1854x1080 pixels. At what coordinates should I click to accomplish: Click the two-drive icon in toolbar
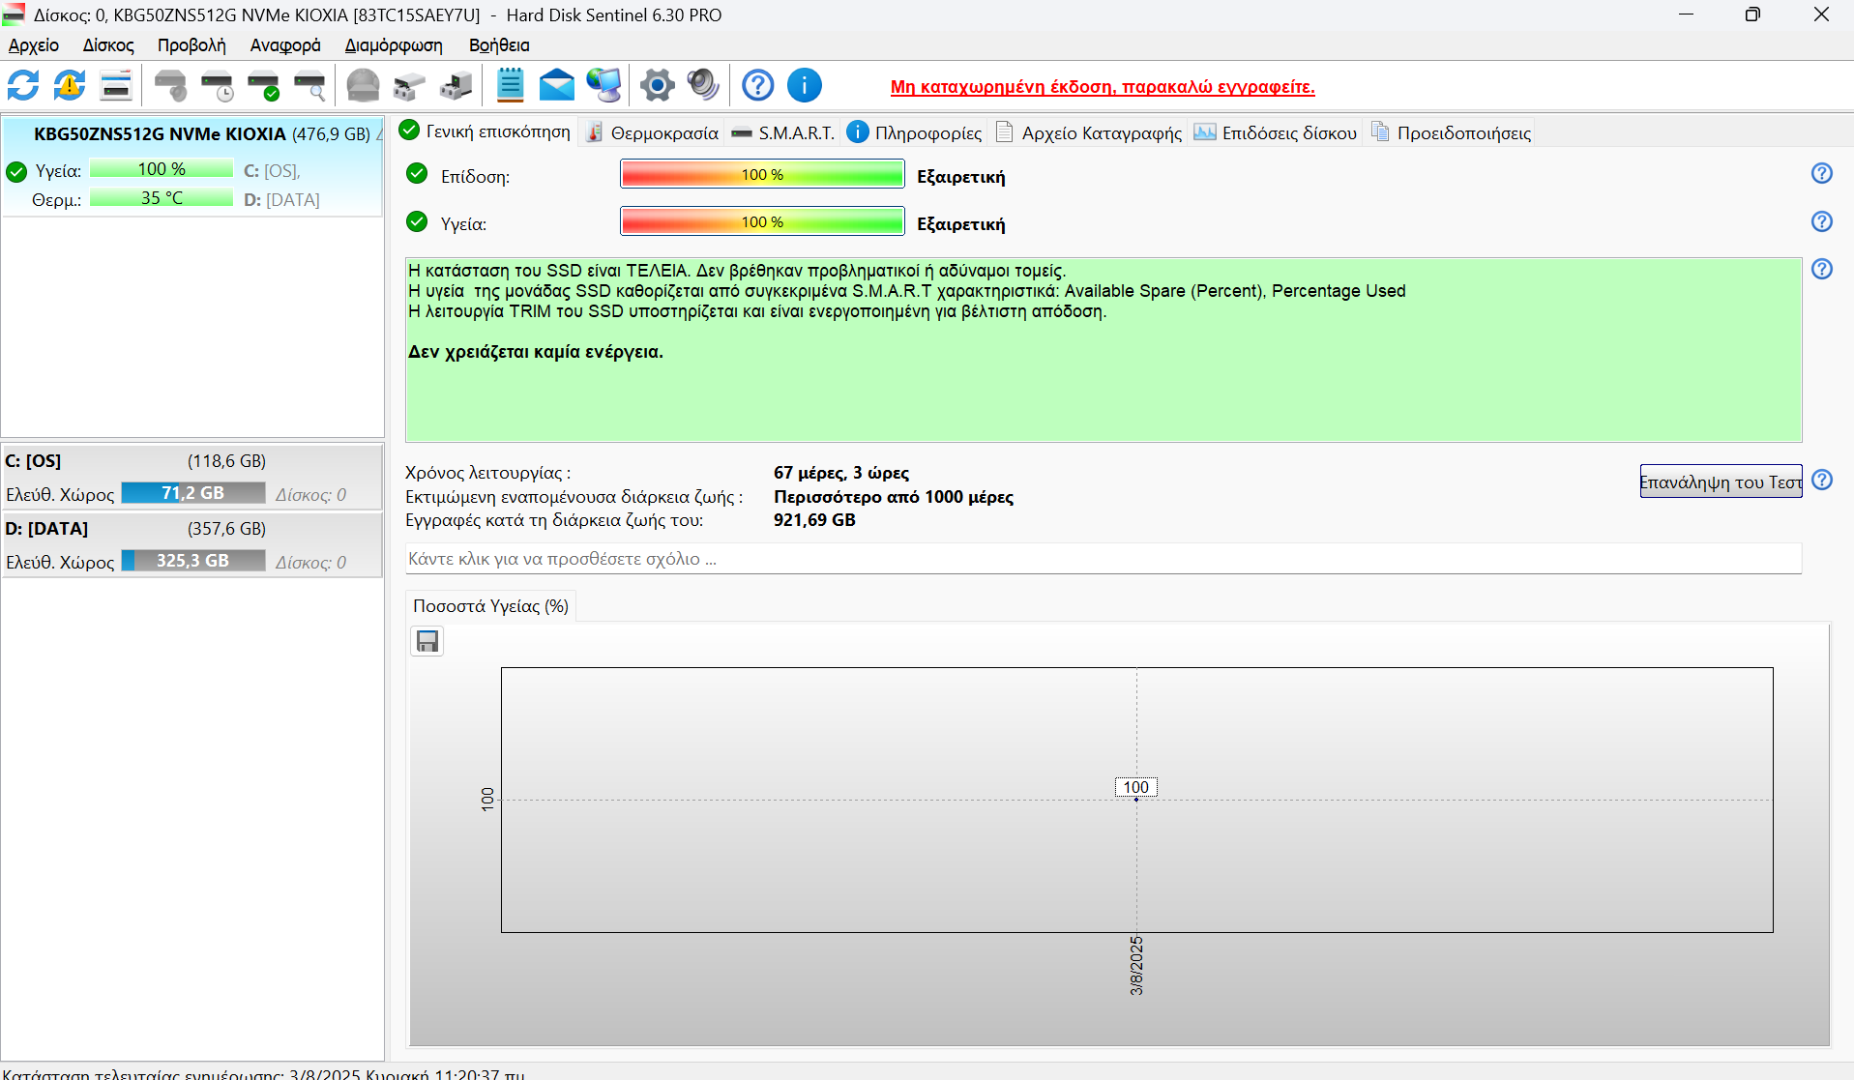[x=409, y=86]
